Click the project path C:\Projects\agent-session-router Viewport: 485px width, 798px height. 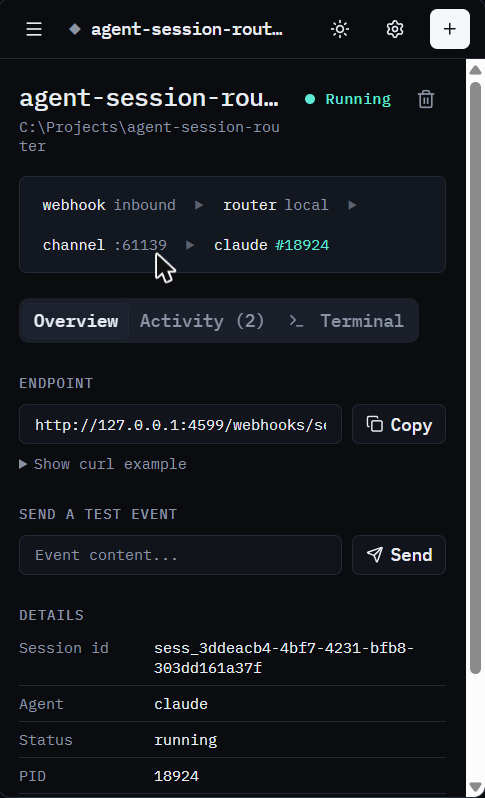(x=149, y=136)
